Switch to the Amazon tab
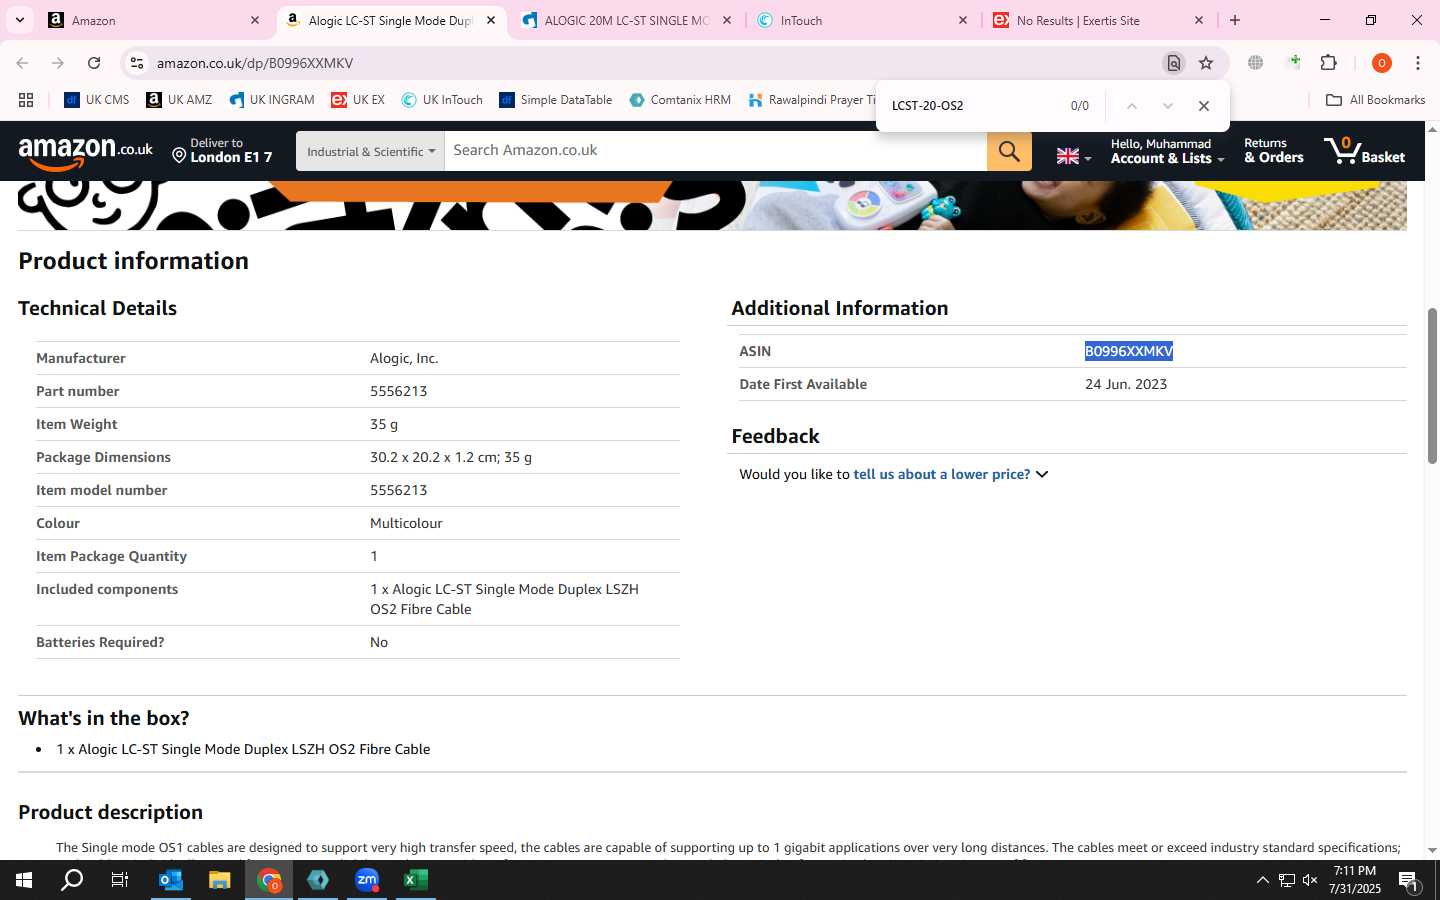Image resolution: width=1440 pixels, height=900 pixels. click(153, 20)
